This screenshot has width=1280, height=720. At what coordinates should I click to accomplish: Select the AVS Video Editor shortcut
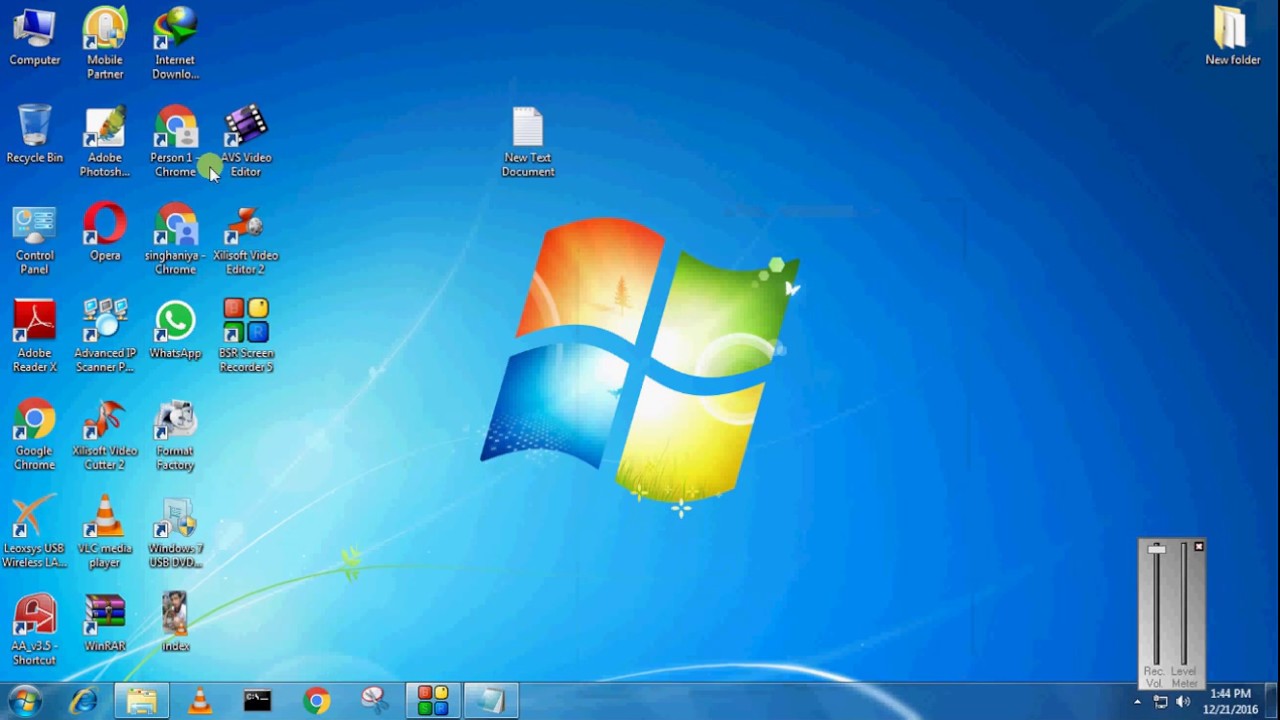[246, 141]
